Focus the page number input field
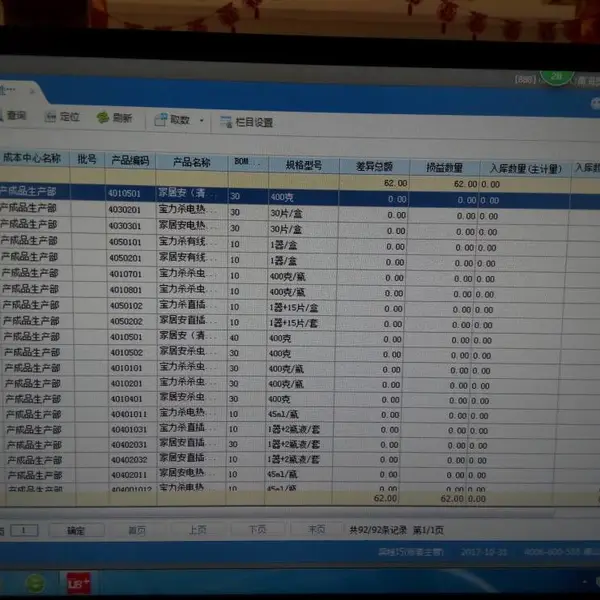 [x=24, y=530]
